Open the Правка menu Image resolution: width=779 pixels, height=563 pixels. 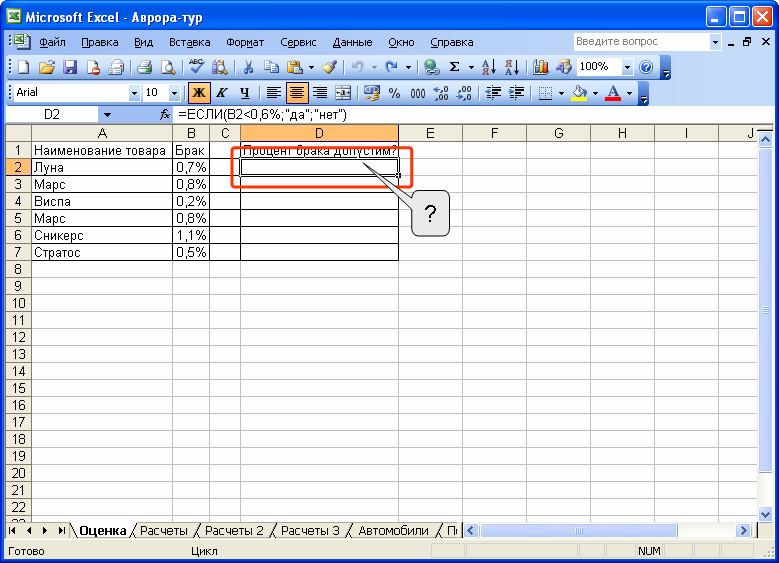point(100,42)
